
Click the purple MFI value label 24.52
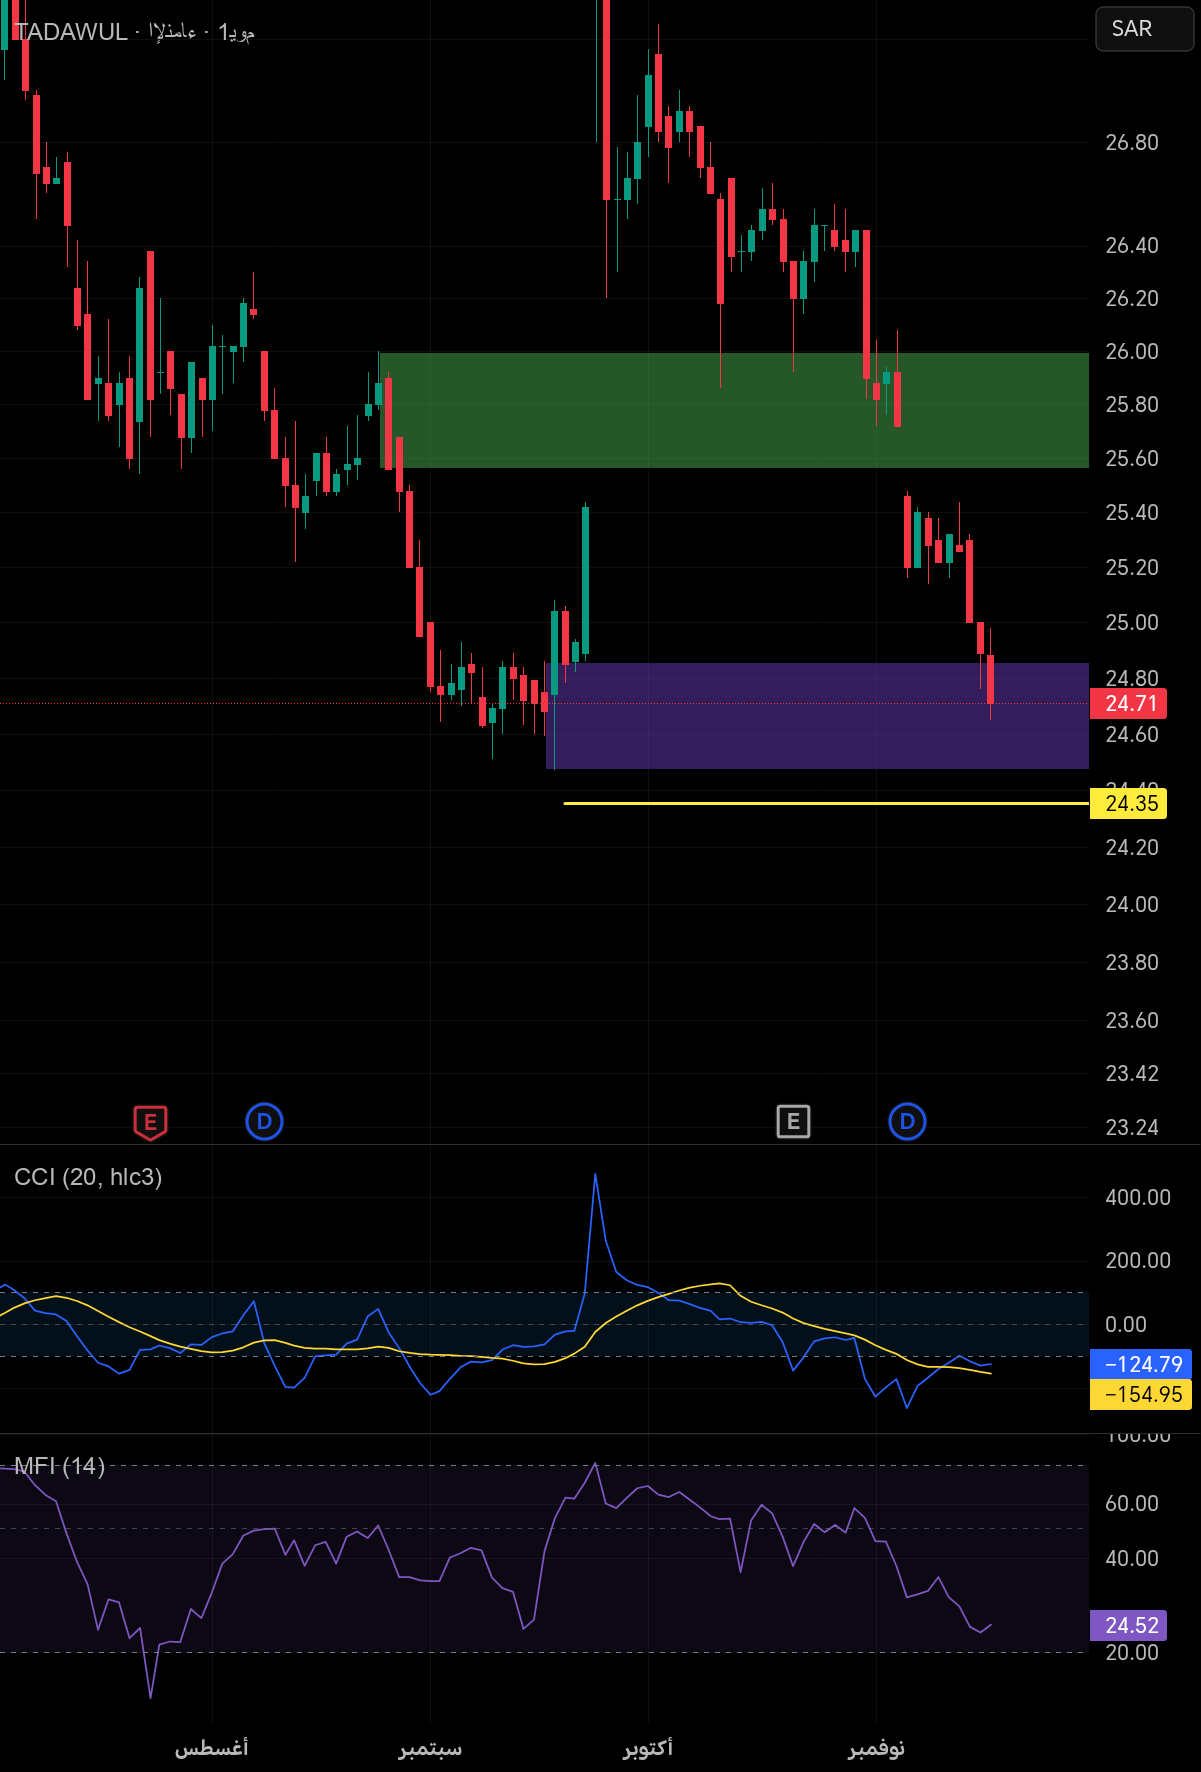(x=1131, y=1625)
